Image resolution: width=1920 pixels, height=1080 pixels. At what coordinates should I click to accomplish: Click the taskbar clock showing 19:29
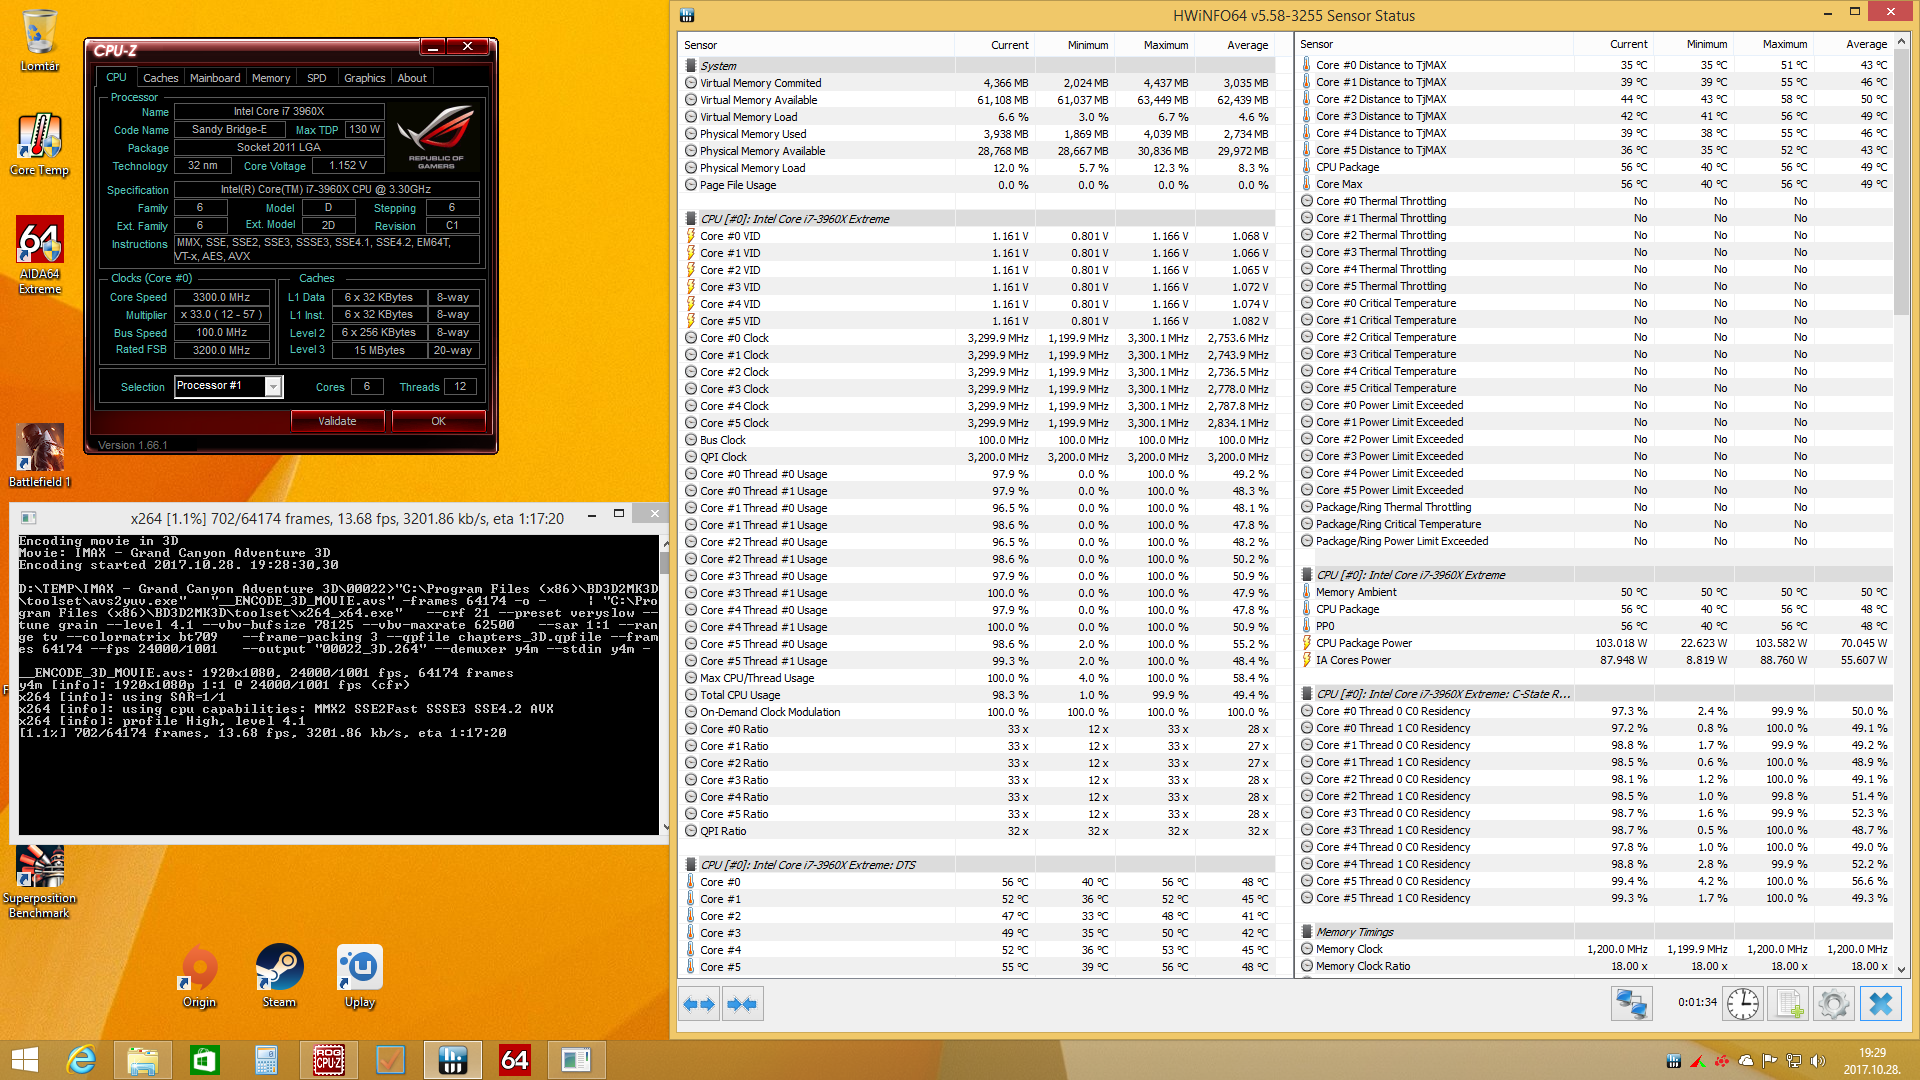pyautogui.click(x=1872, y=1061)
